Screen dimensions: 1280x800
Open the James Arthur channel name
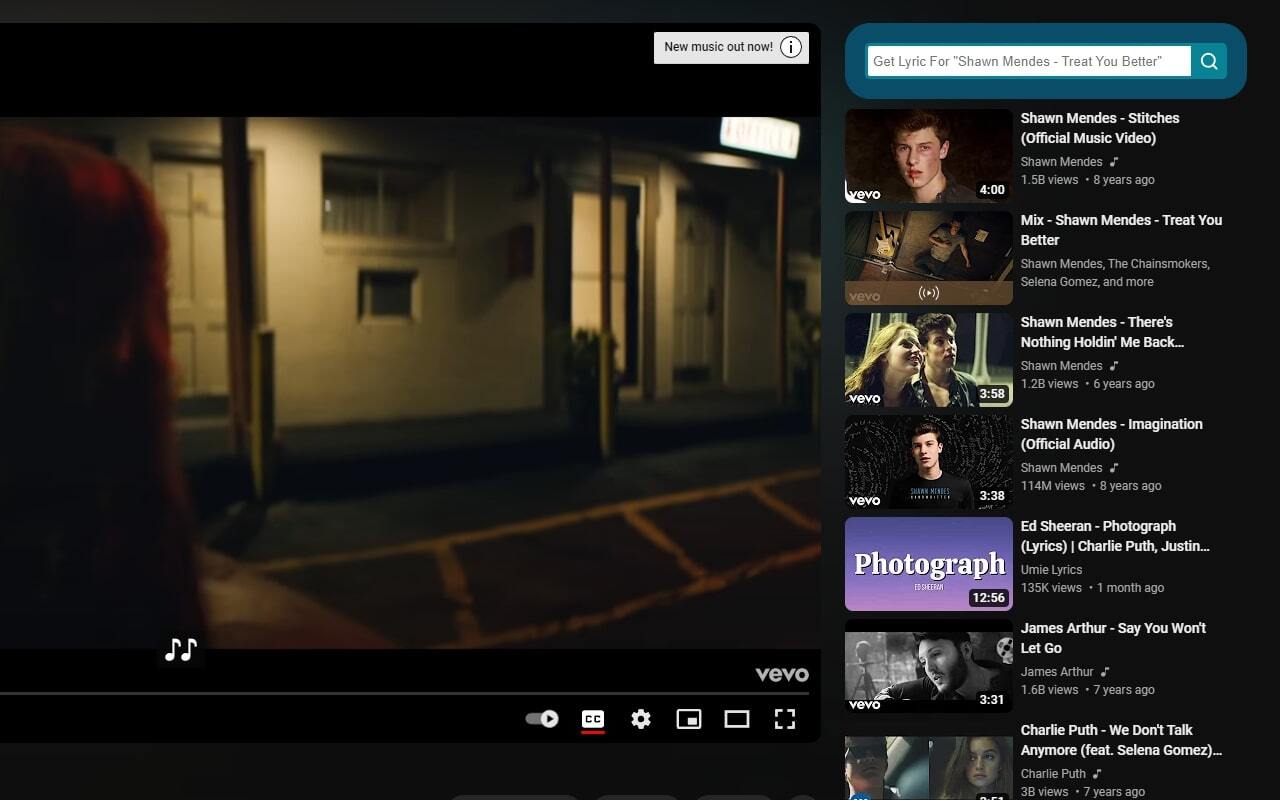point(1057,672)
